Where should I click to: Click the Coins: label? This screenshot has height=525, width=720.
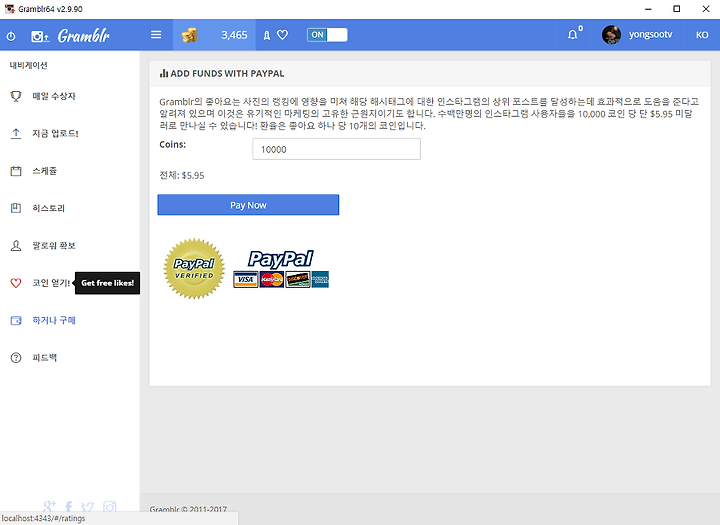click(x=173, y=144)
